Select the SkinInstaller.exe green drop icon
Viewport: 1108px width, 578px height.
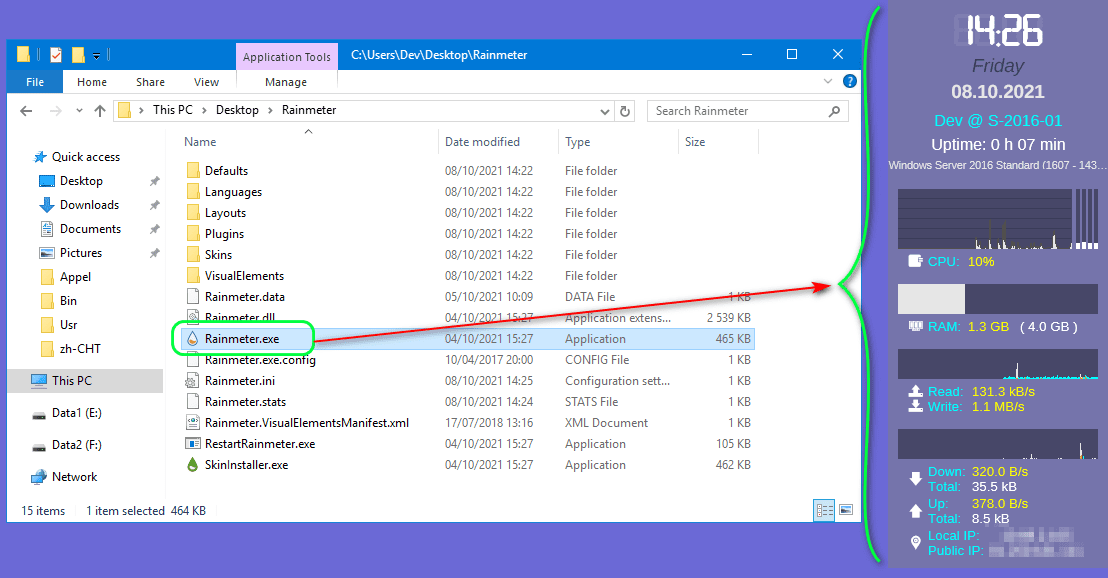point(193,465)
